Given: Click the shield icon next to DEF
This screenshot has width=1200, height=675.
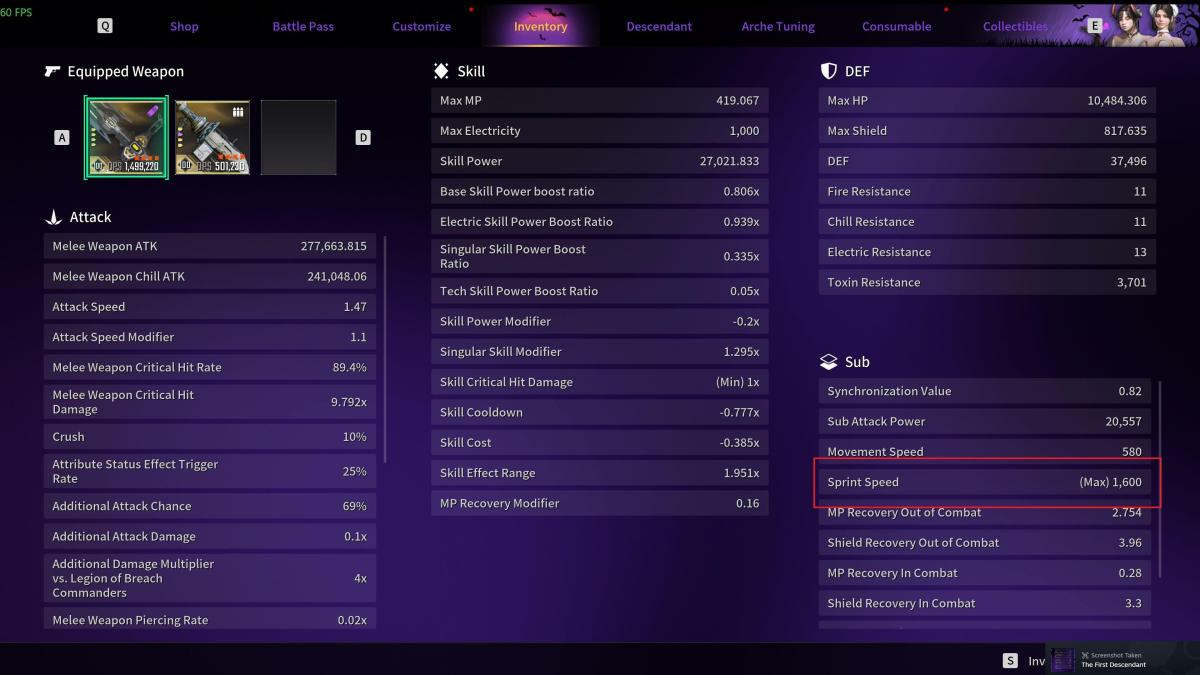Looking at the screenshot, I should tap(828, 72).
